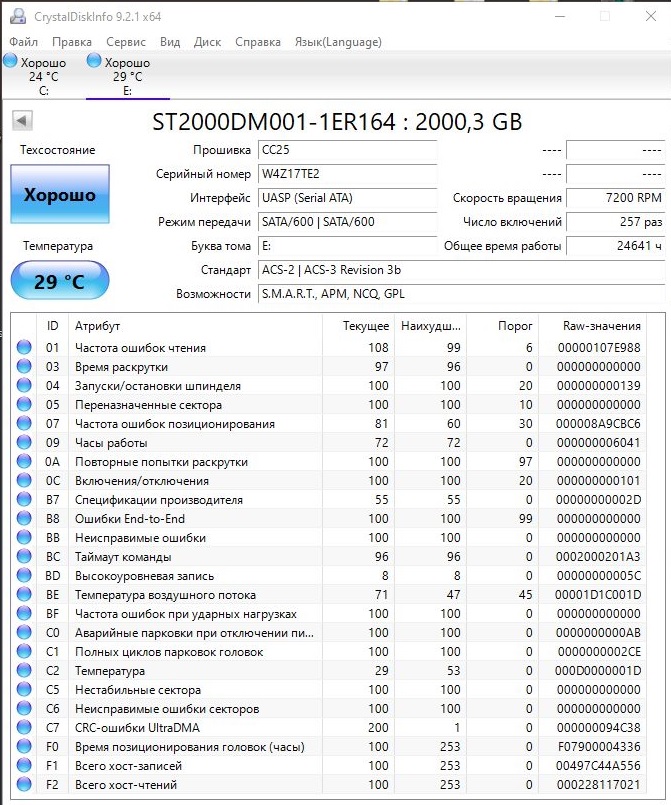Click status orb for Ошибки End-to-End
This screenshot has height=805, width=671.
coord(24,518)
